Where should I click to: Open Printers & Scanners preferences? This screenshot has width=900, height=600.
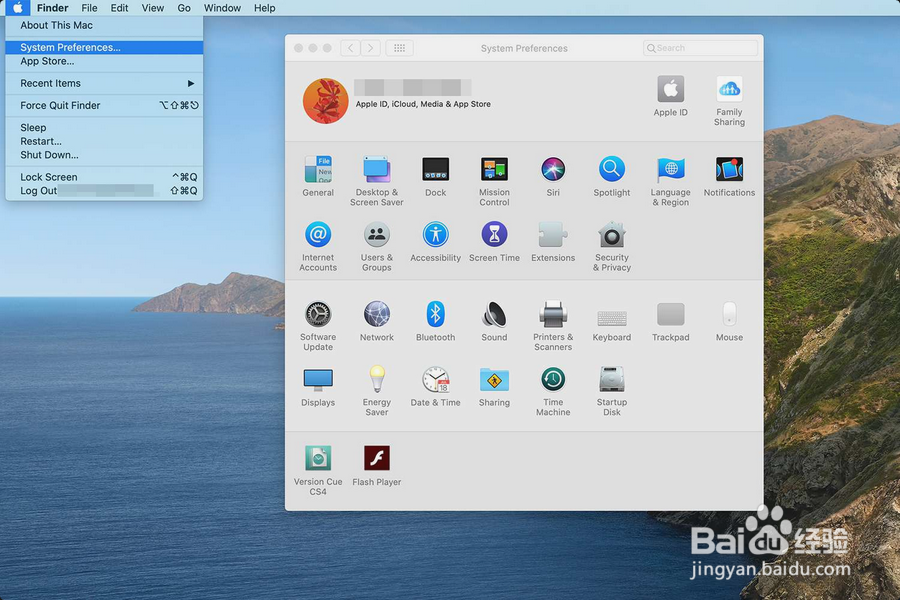553,325
